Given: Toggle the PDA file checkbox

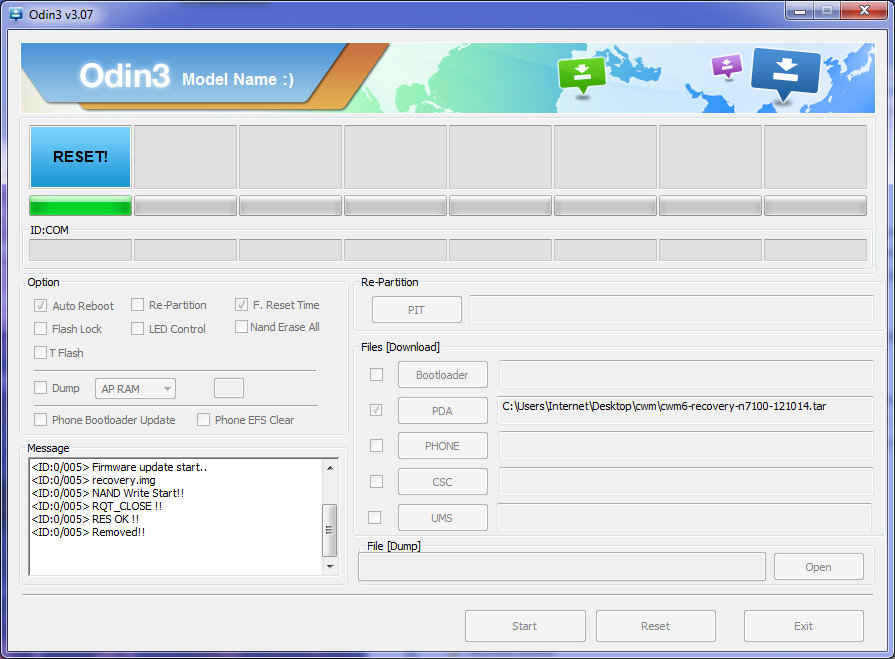Looking at the screenshot, I should point(376,410).
